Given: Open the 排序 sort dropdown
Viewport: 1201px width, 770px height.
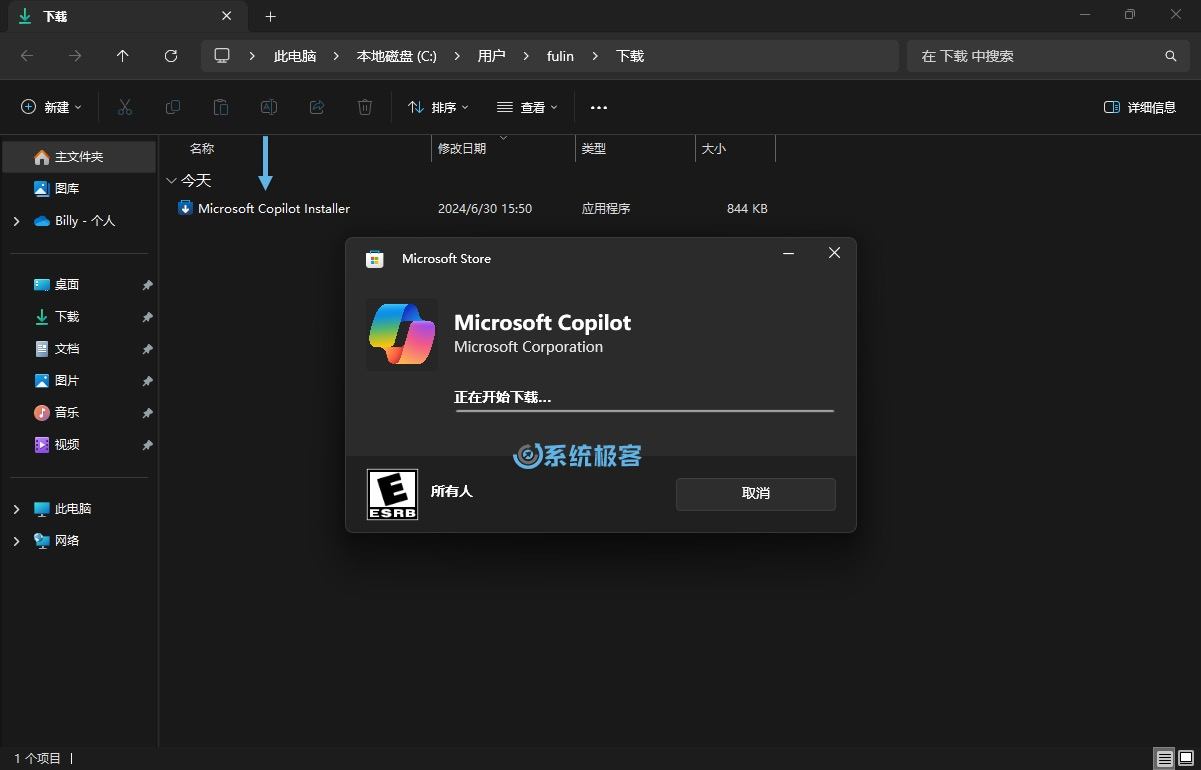Looking at the screenshot, I should 438,107.
